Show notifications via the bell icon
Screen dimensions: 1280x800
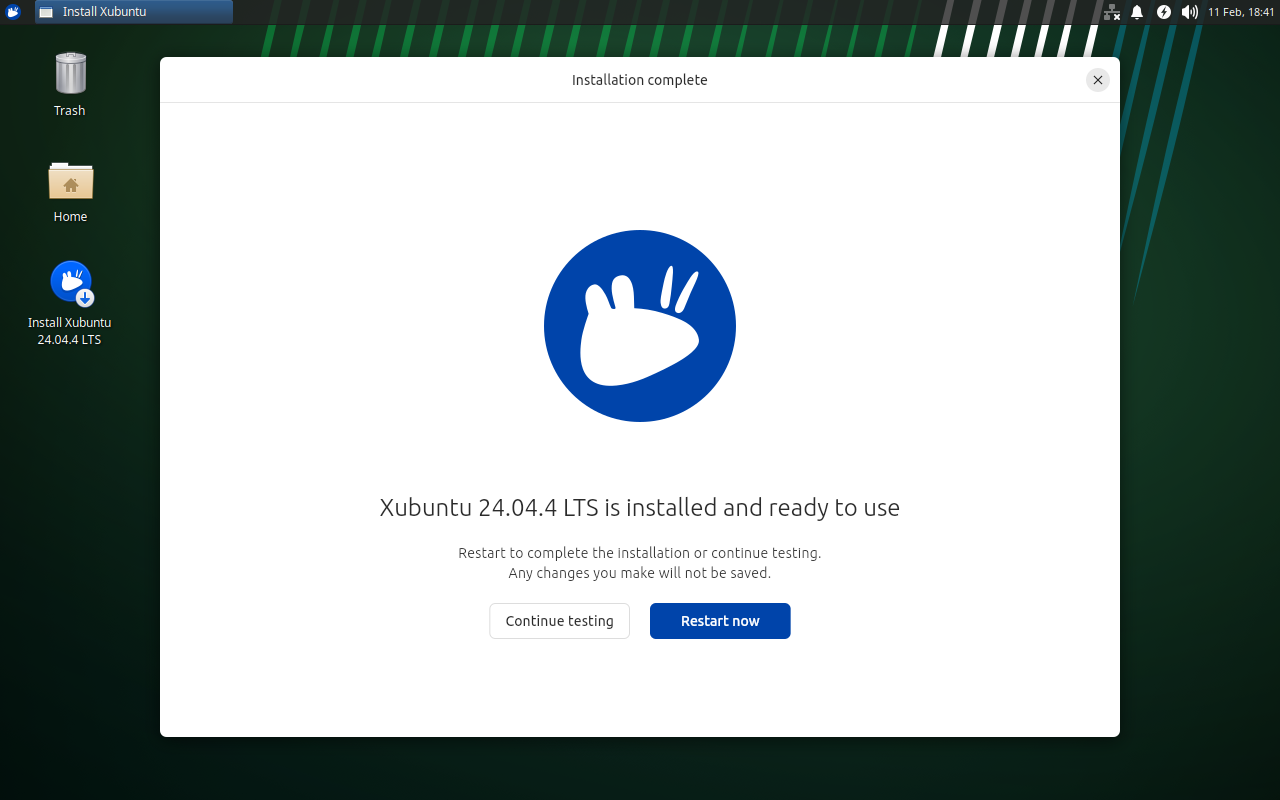tap(1137, 12)
